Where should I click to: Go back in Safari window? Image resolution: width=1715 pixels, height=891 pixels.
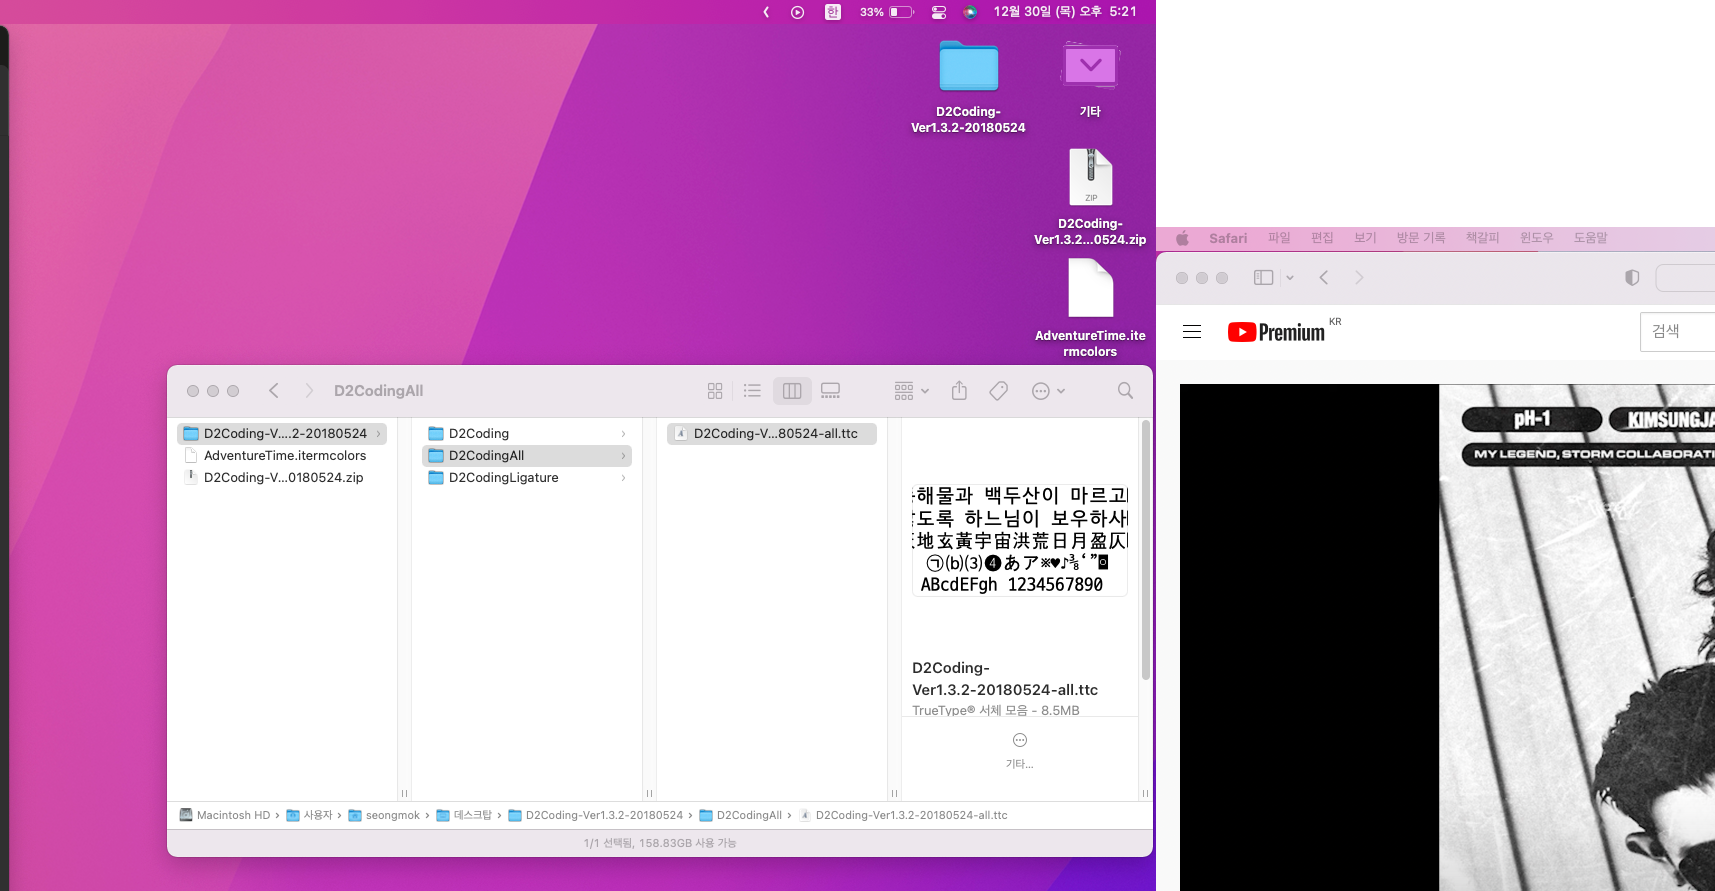pos(1324,278)
